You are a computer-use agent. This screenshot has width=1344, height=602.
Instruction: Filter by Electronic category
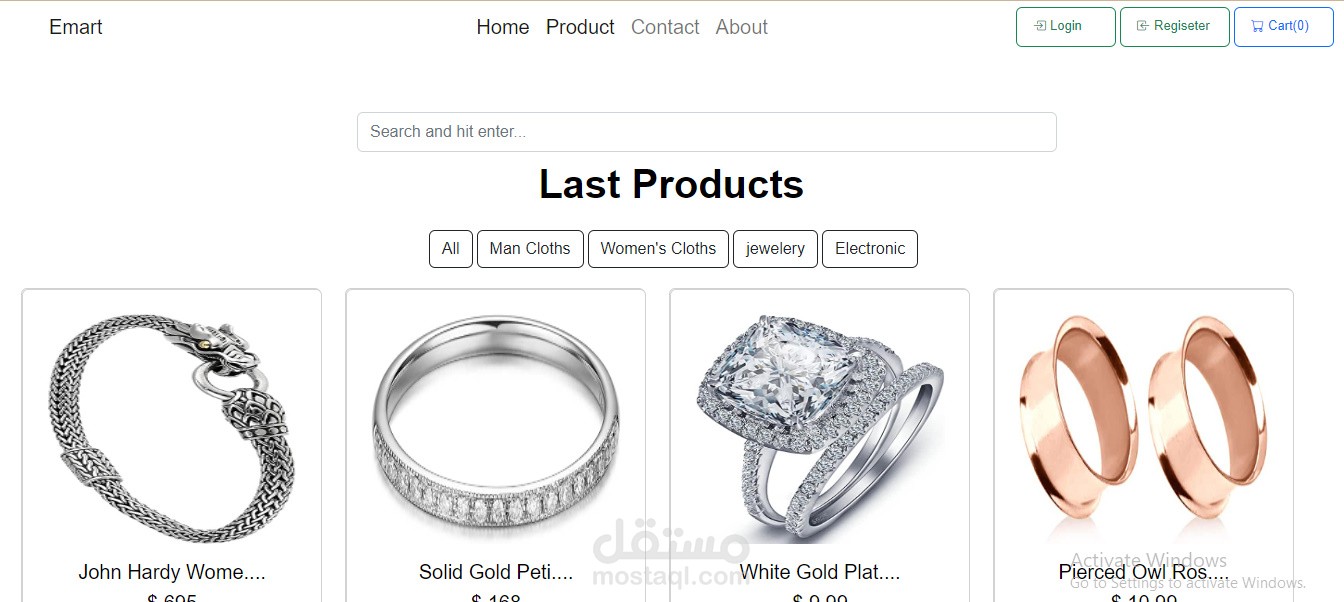point(870,249)
